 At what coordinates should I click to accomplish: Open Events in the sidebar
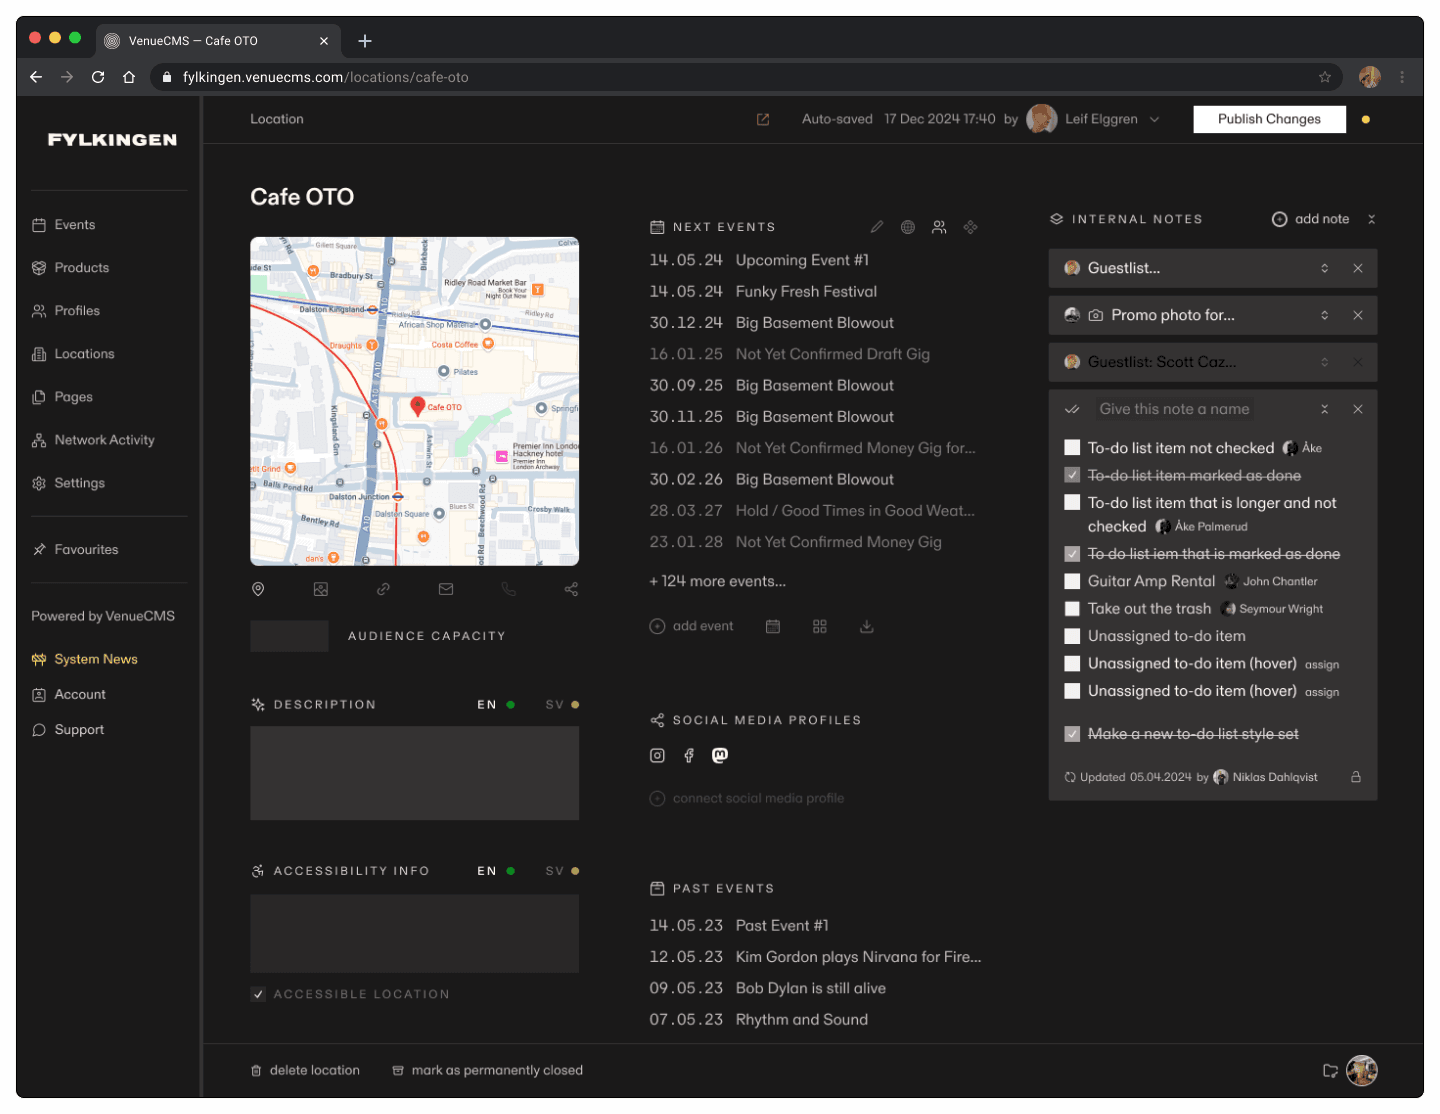click(x=64, y=225)
